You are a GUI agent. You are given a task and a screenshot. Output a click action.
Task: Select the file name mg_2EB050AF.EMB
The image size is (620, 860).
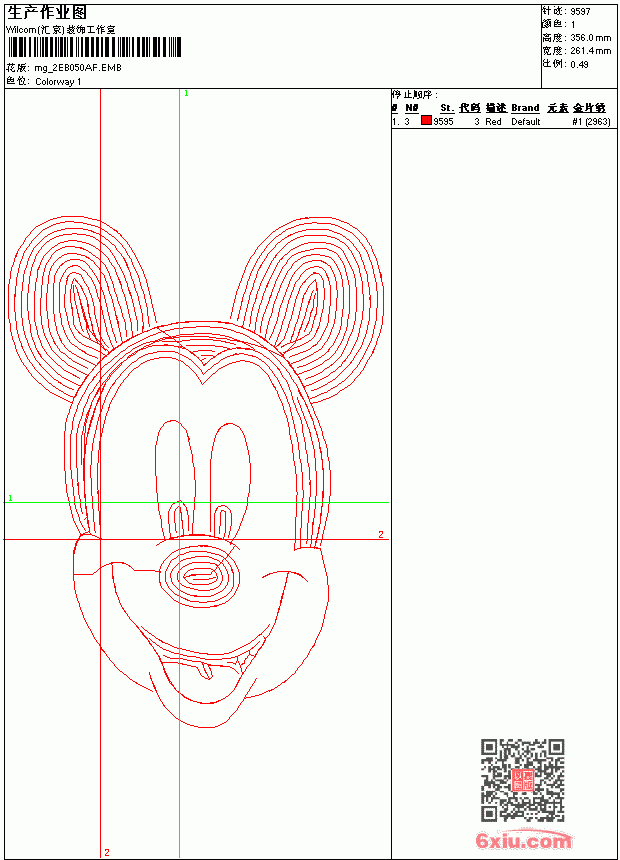[78, 68]
